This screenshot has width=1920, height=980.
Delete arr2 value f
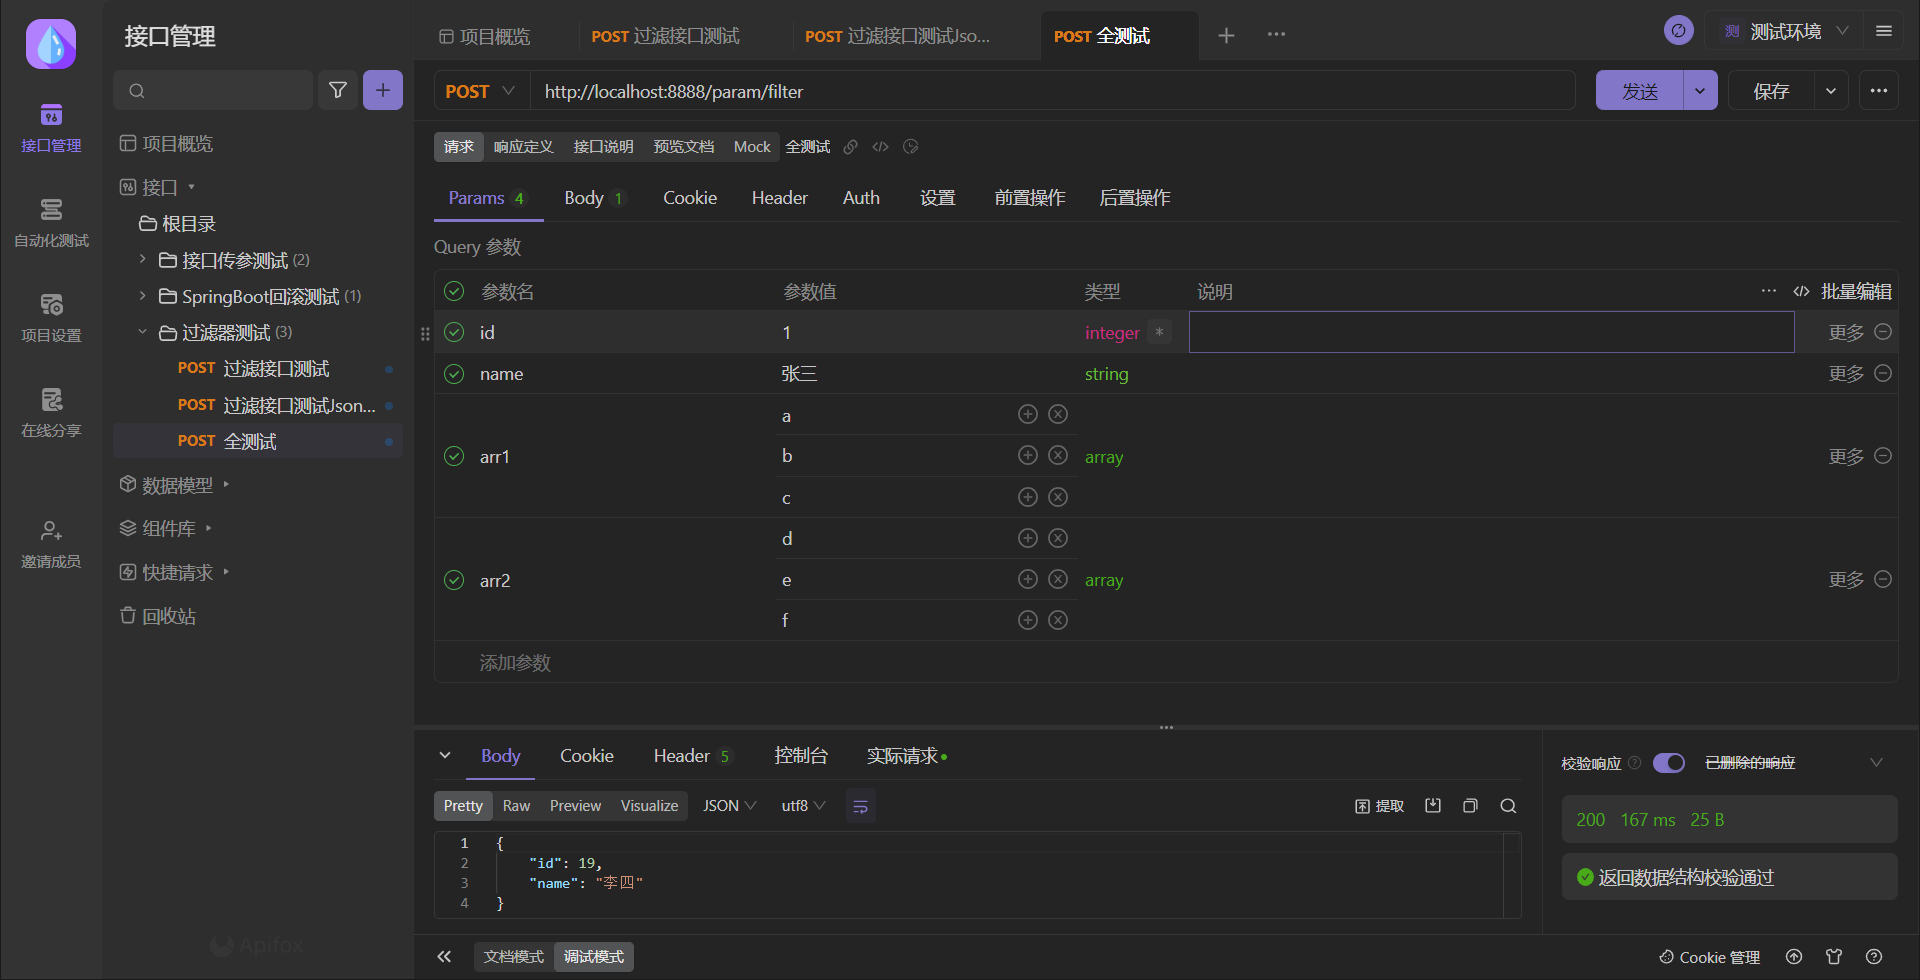[x=1058, y=620]
